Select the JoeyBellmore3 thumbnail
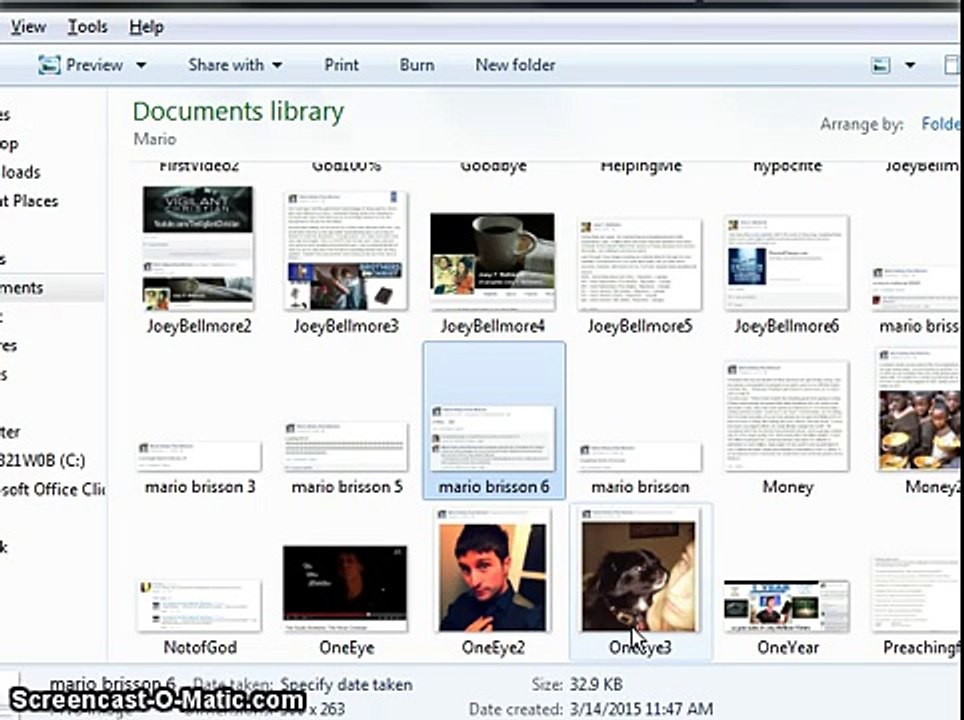 (346, 251)
